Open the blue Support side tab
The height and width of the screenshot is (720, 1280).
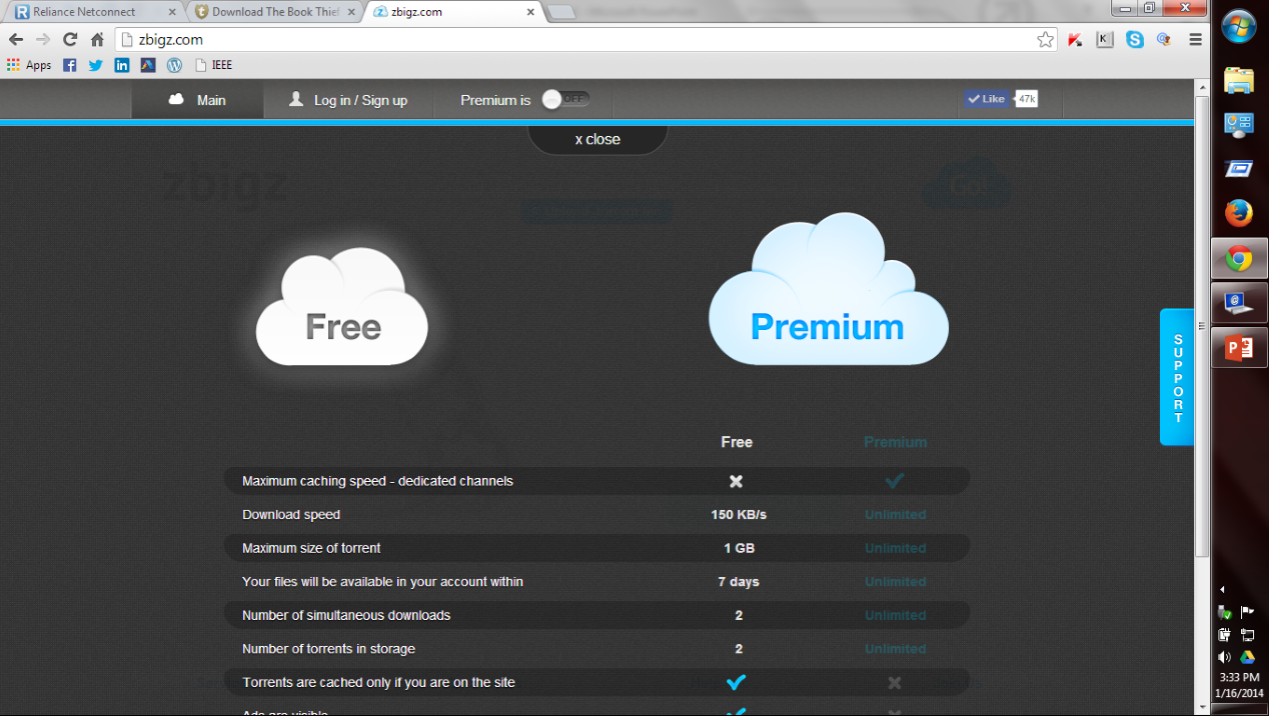[1177, 377]
